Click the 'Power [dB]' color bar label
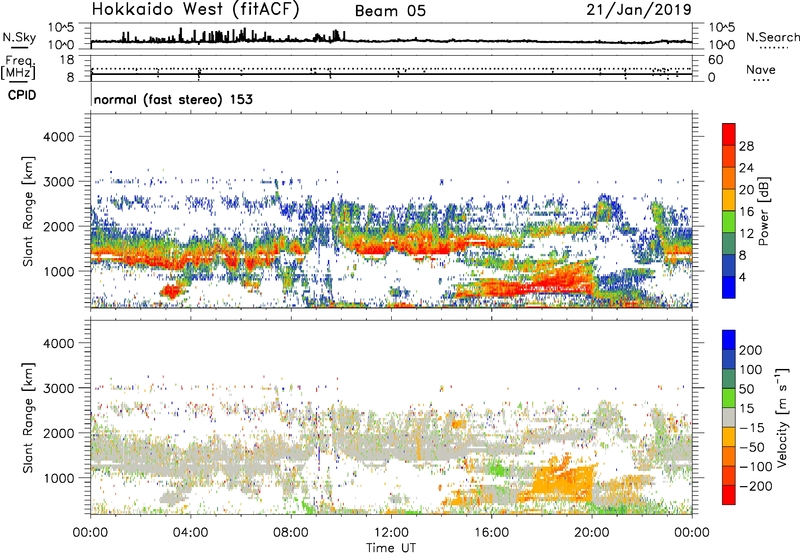Viewport: 800px width, 554px height. point(763,211)
